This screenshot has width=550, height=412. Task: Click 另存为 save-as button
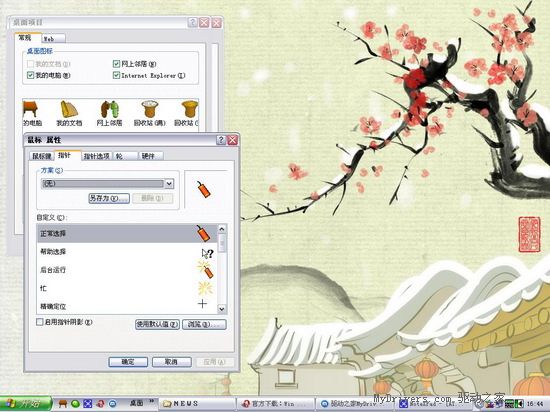point(109,198)
